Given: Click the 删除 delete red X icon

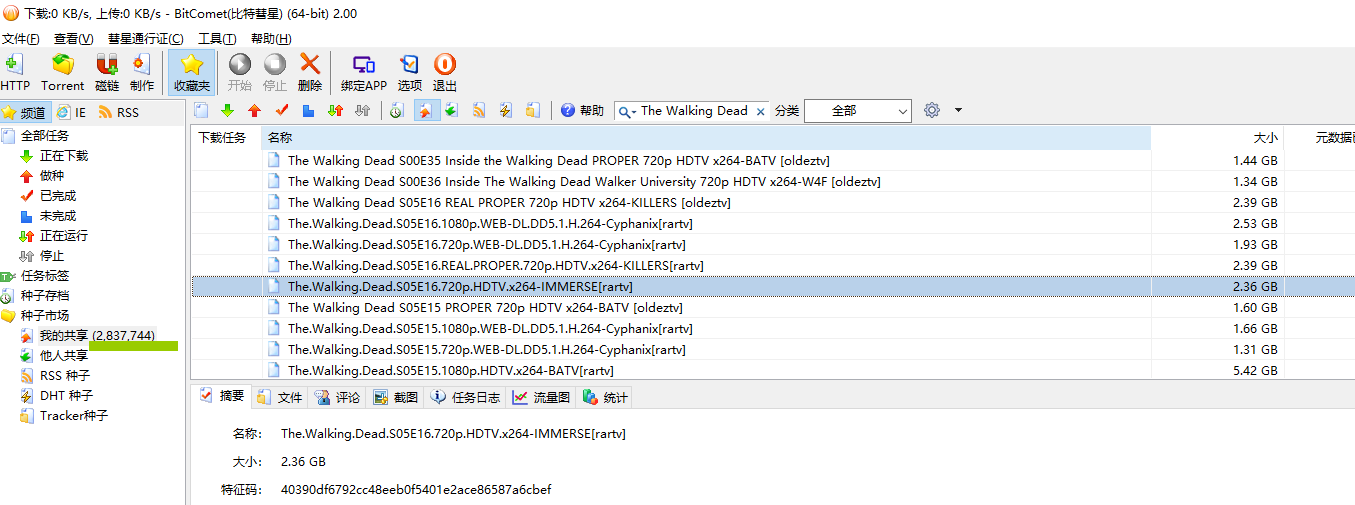Looking at the screenshot, I should (310, 73).
